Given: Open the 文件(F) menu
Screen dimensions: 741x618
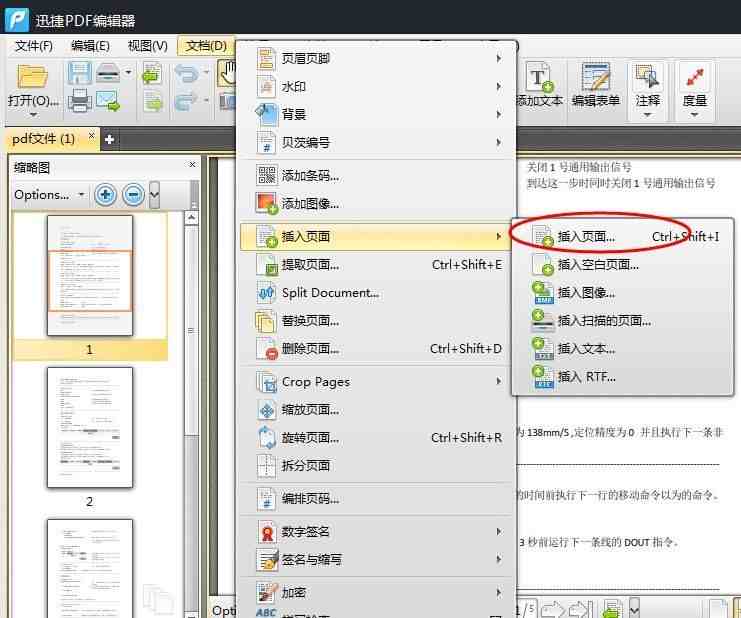Looking at the screenshot, I should coord(34,46).
